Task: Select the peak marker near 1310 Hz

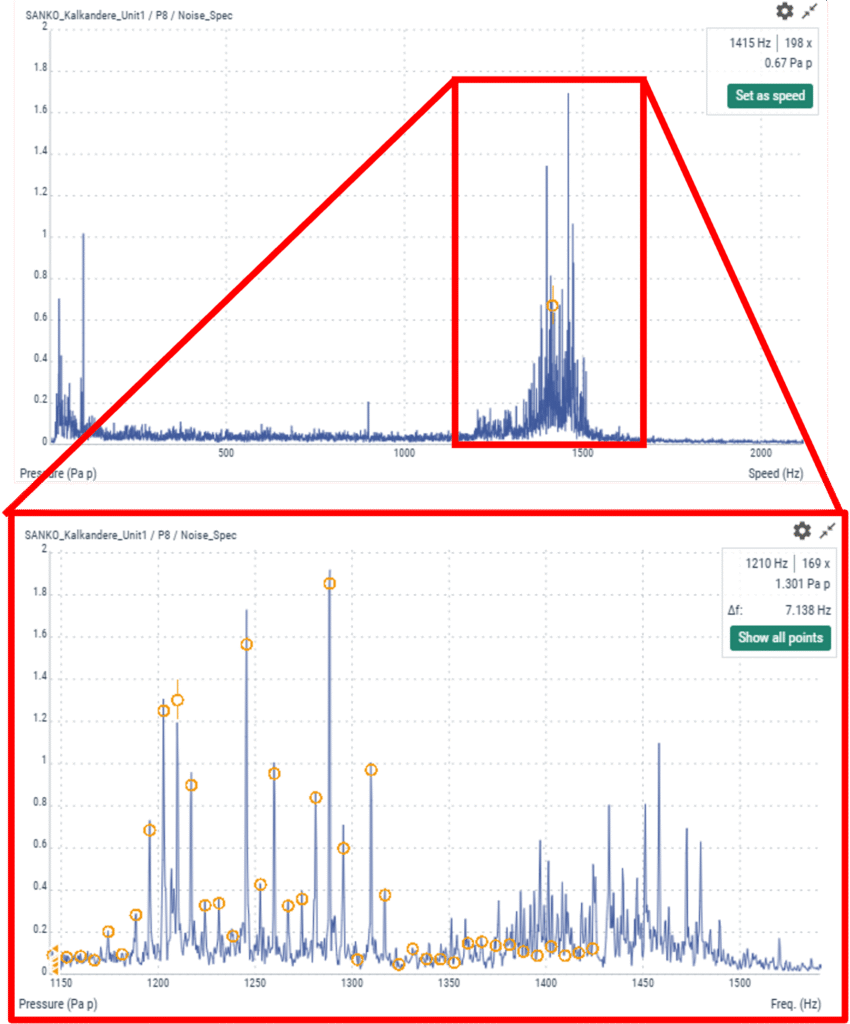Action: tap(371, 770)
